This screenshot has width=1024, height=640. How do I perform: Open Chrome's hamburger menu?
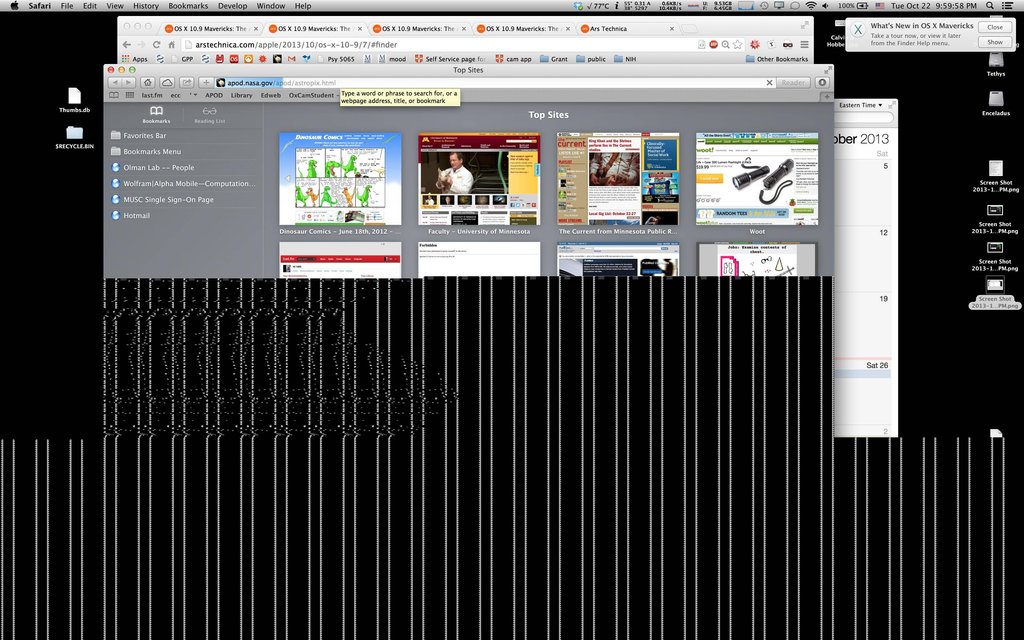[x=805, y=45]
